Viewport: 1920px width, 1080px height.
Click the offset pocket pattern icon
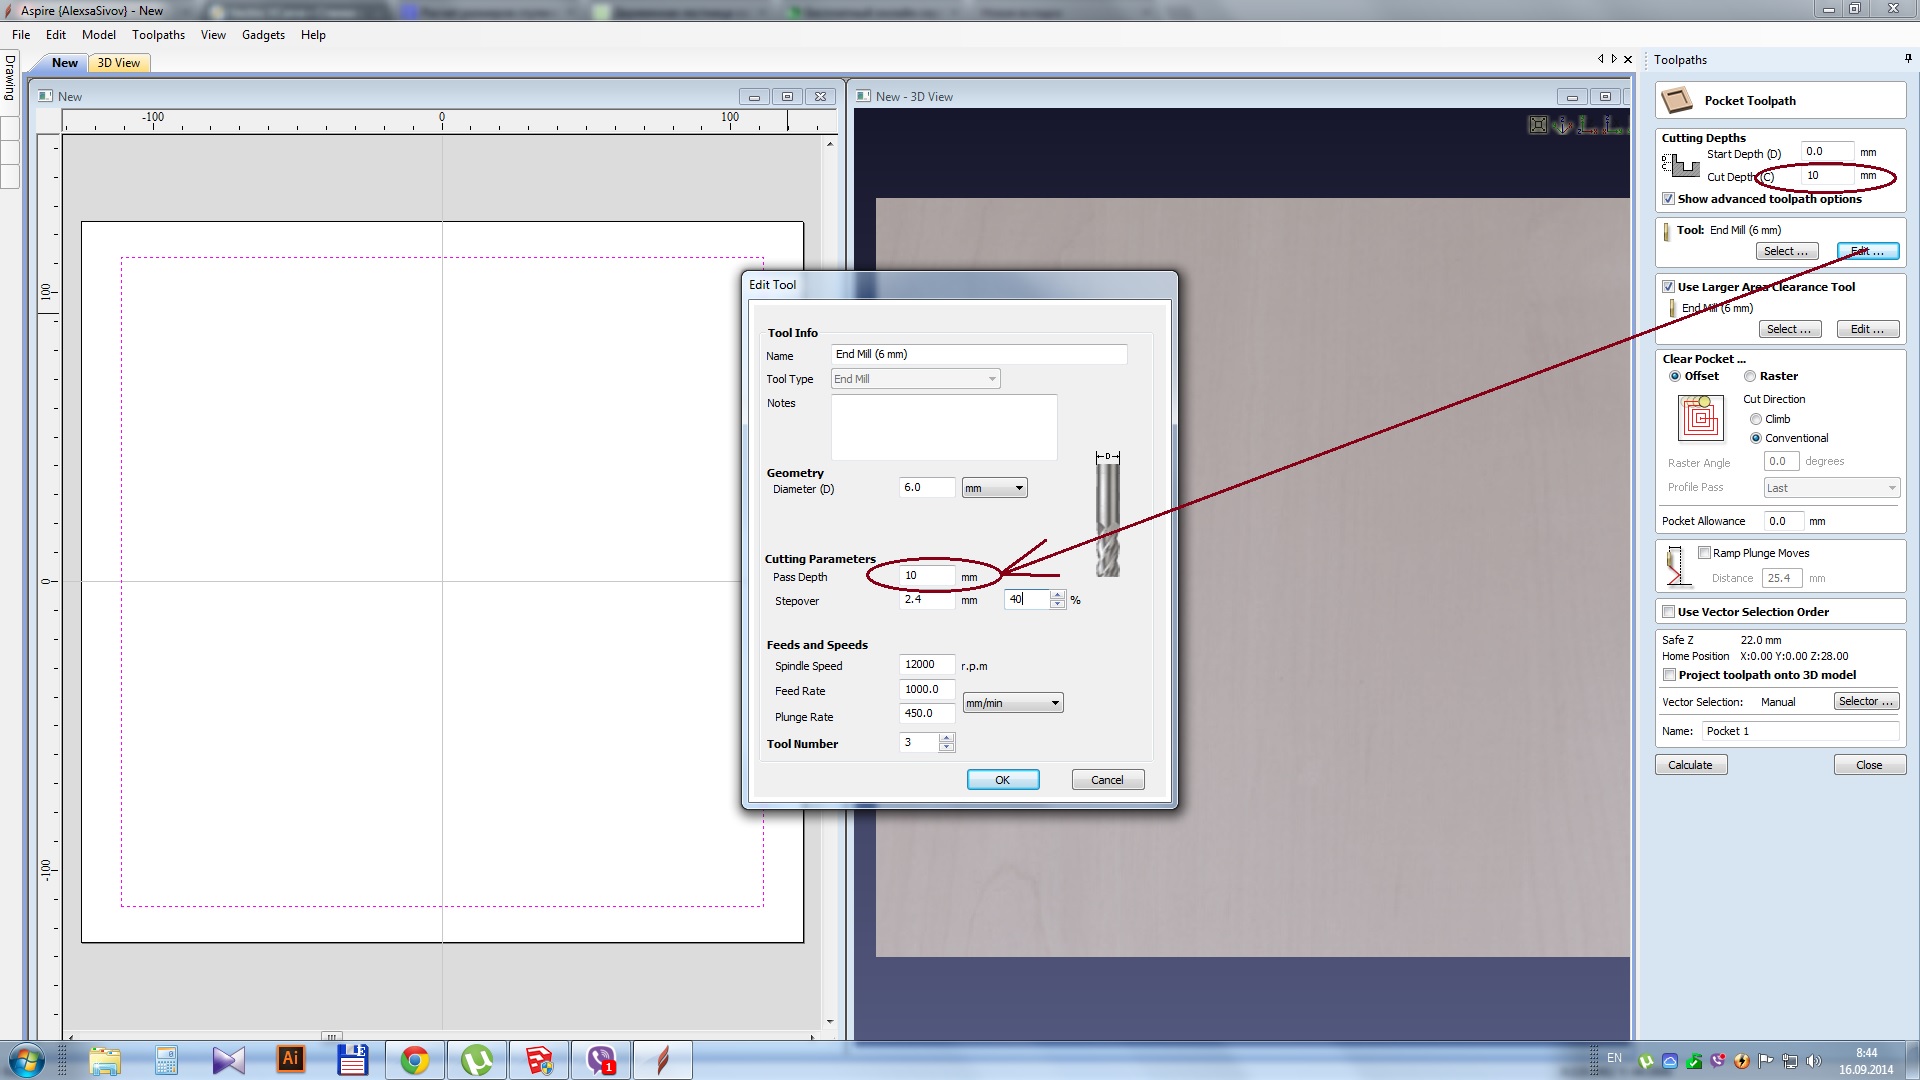pyautogui.click(x=1701, y=418)
